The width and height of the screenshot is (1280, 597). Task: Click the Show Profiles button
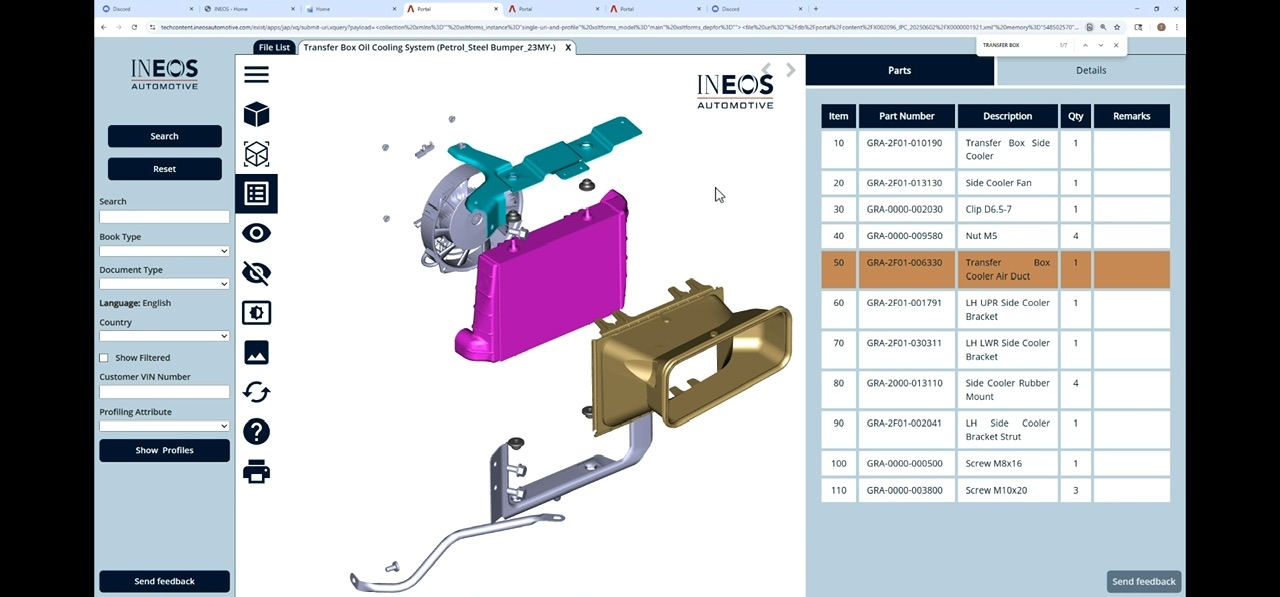(164, 450)
